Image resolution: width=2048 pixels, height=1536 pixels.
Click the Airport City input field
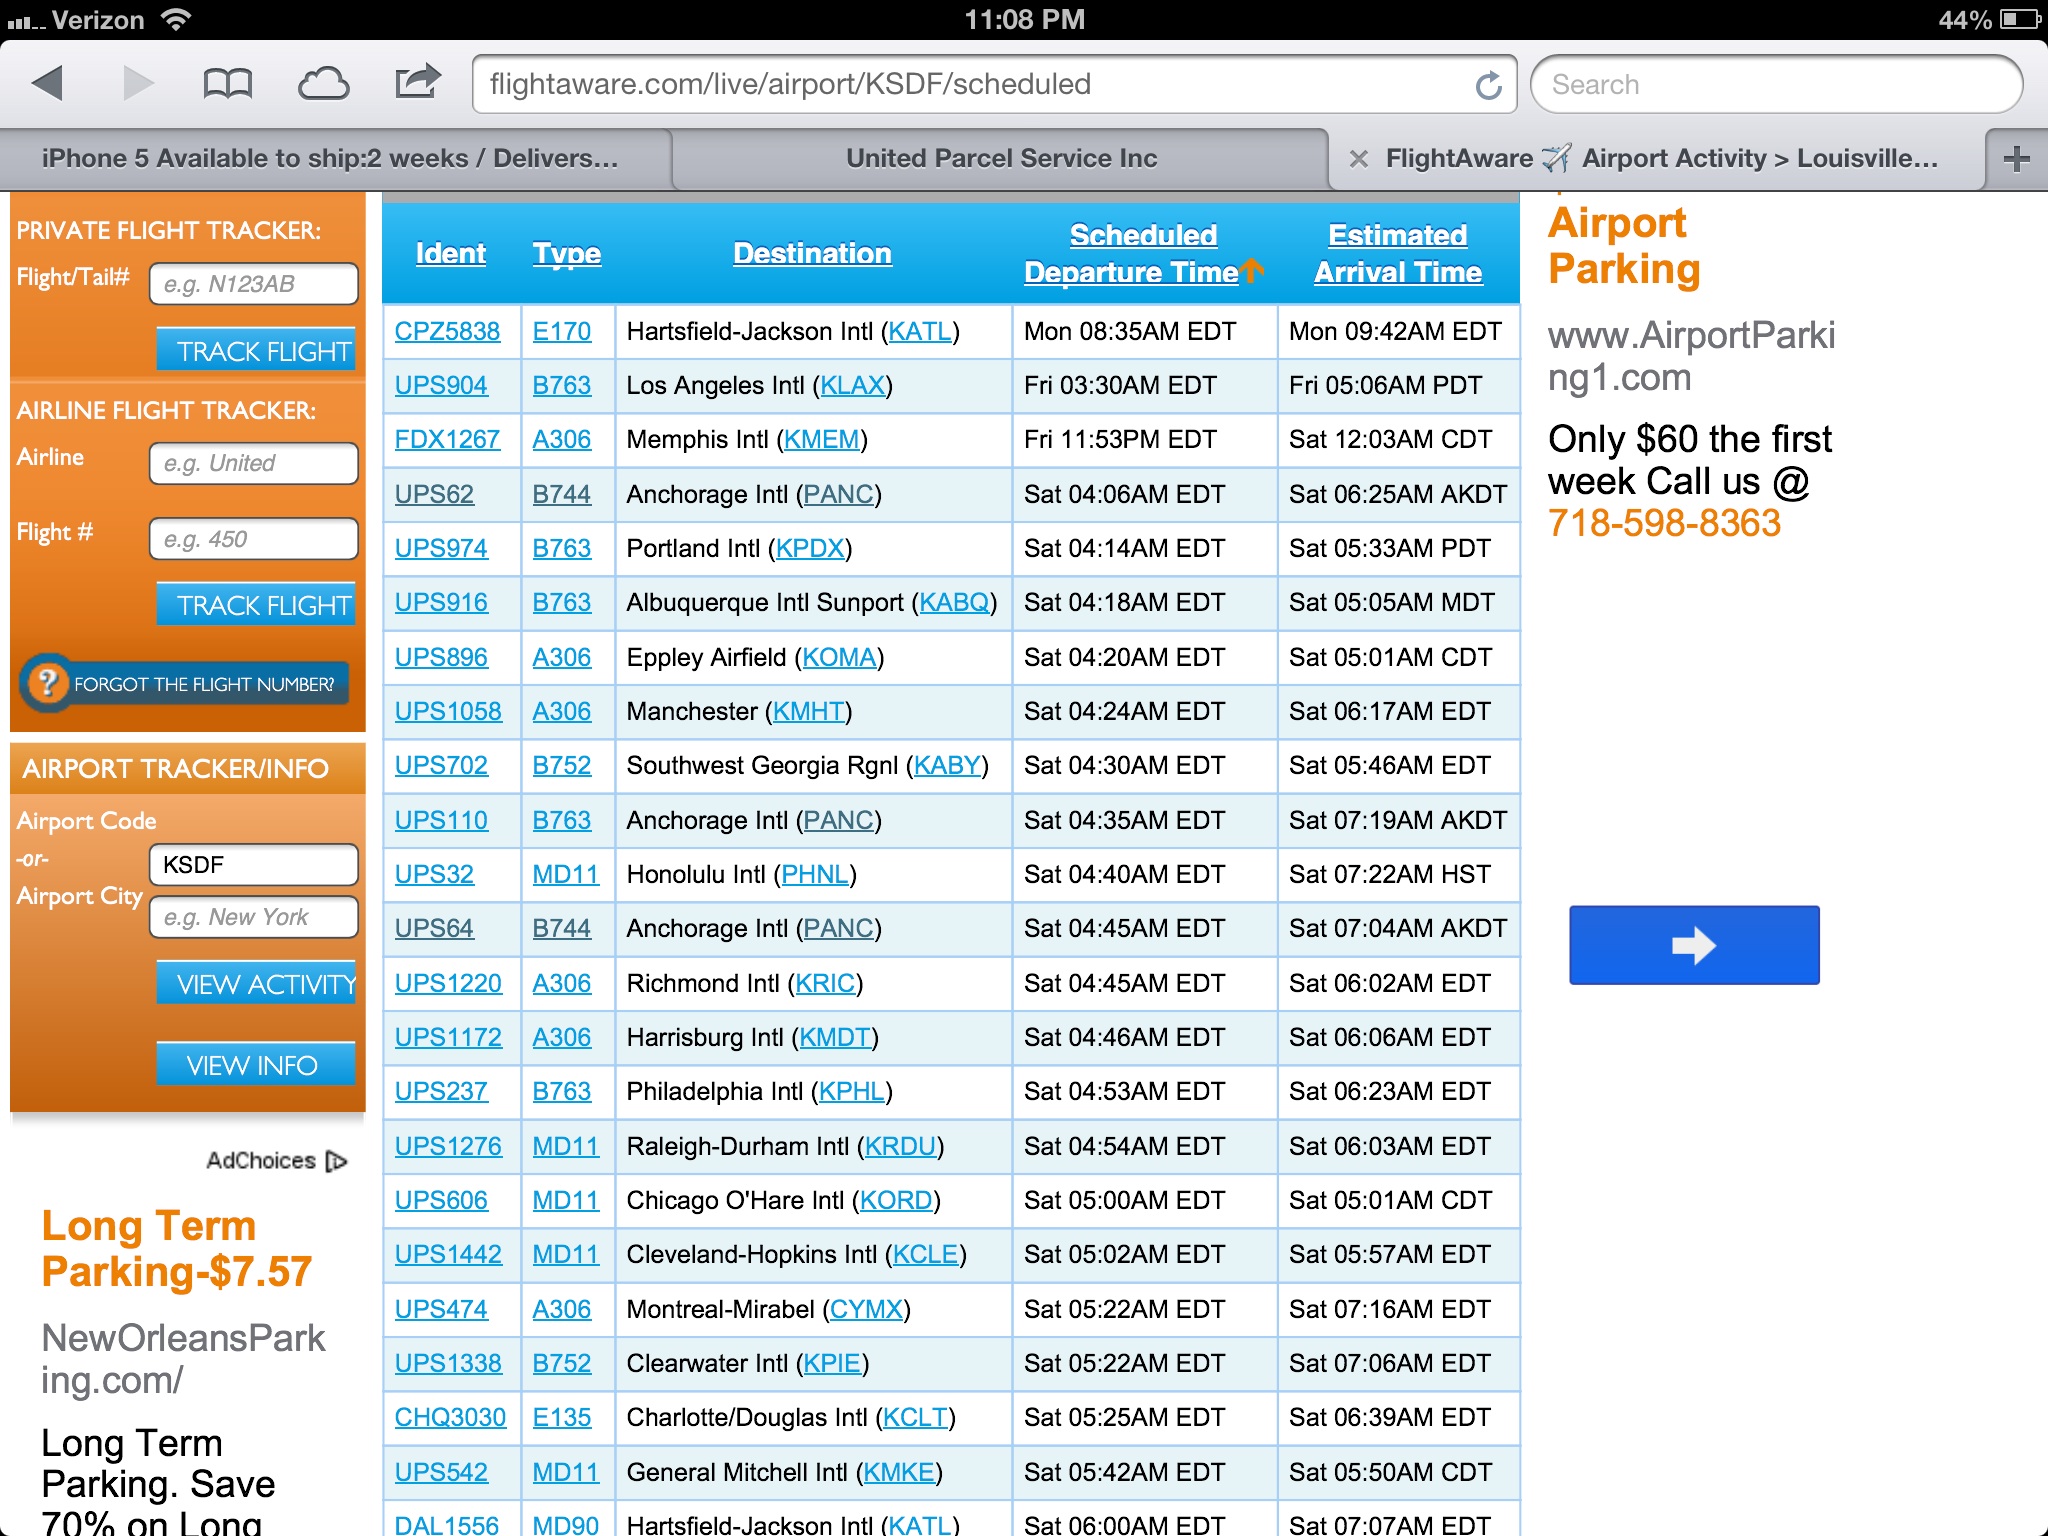pos(254,917)
